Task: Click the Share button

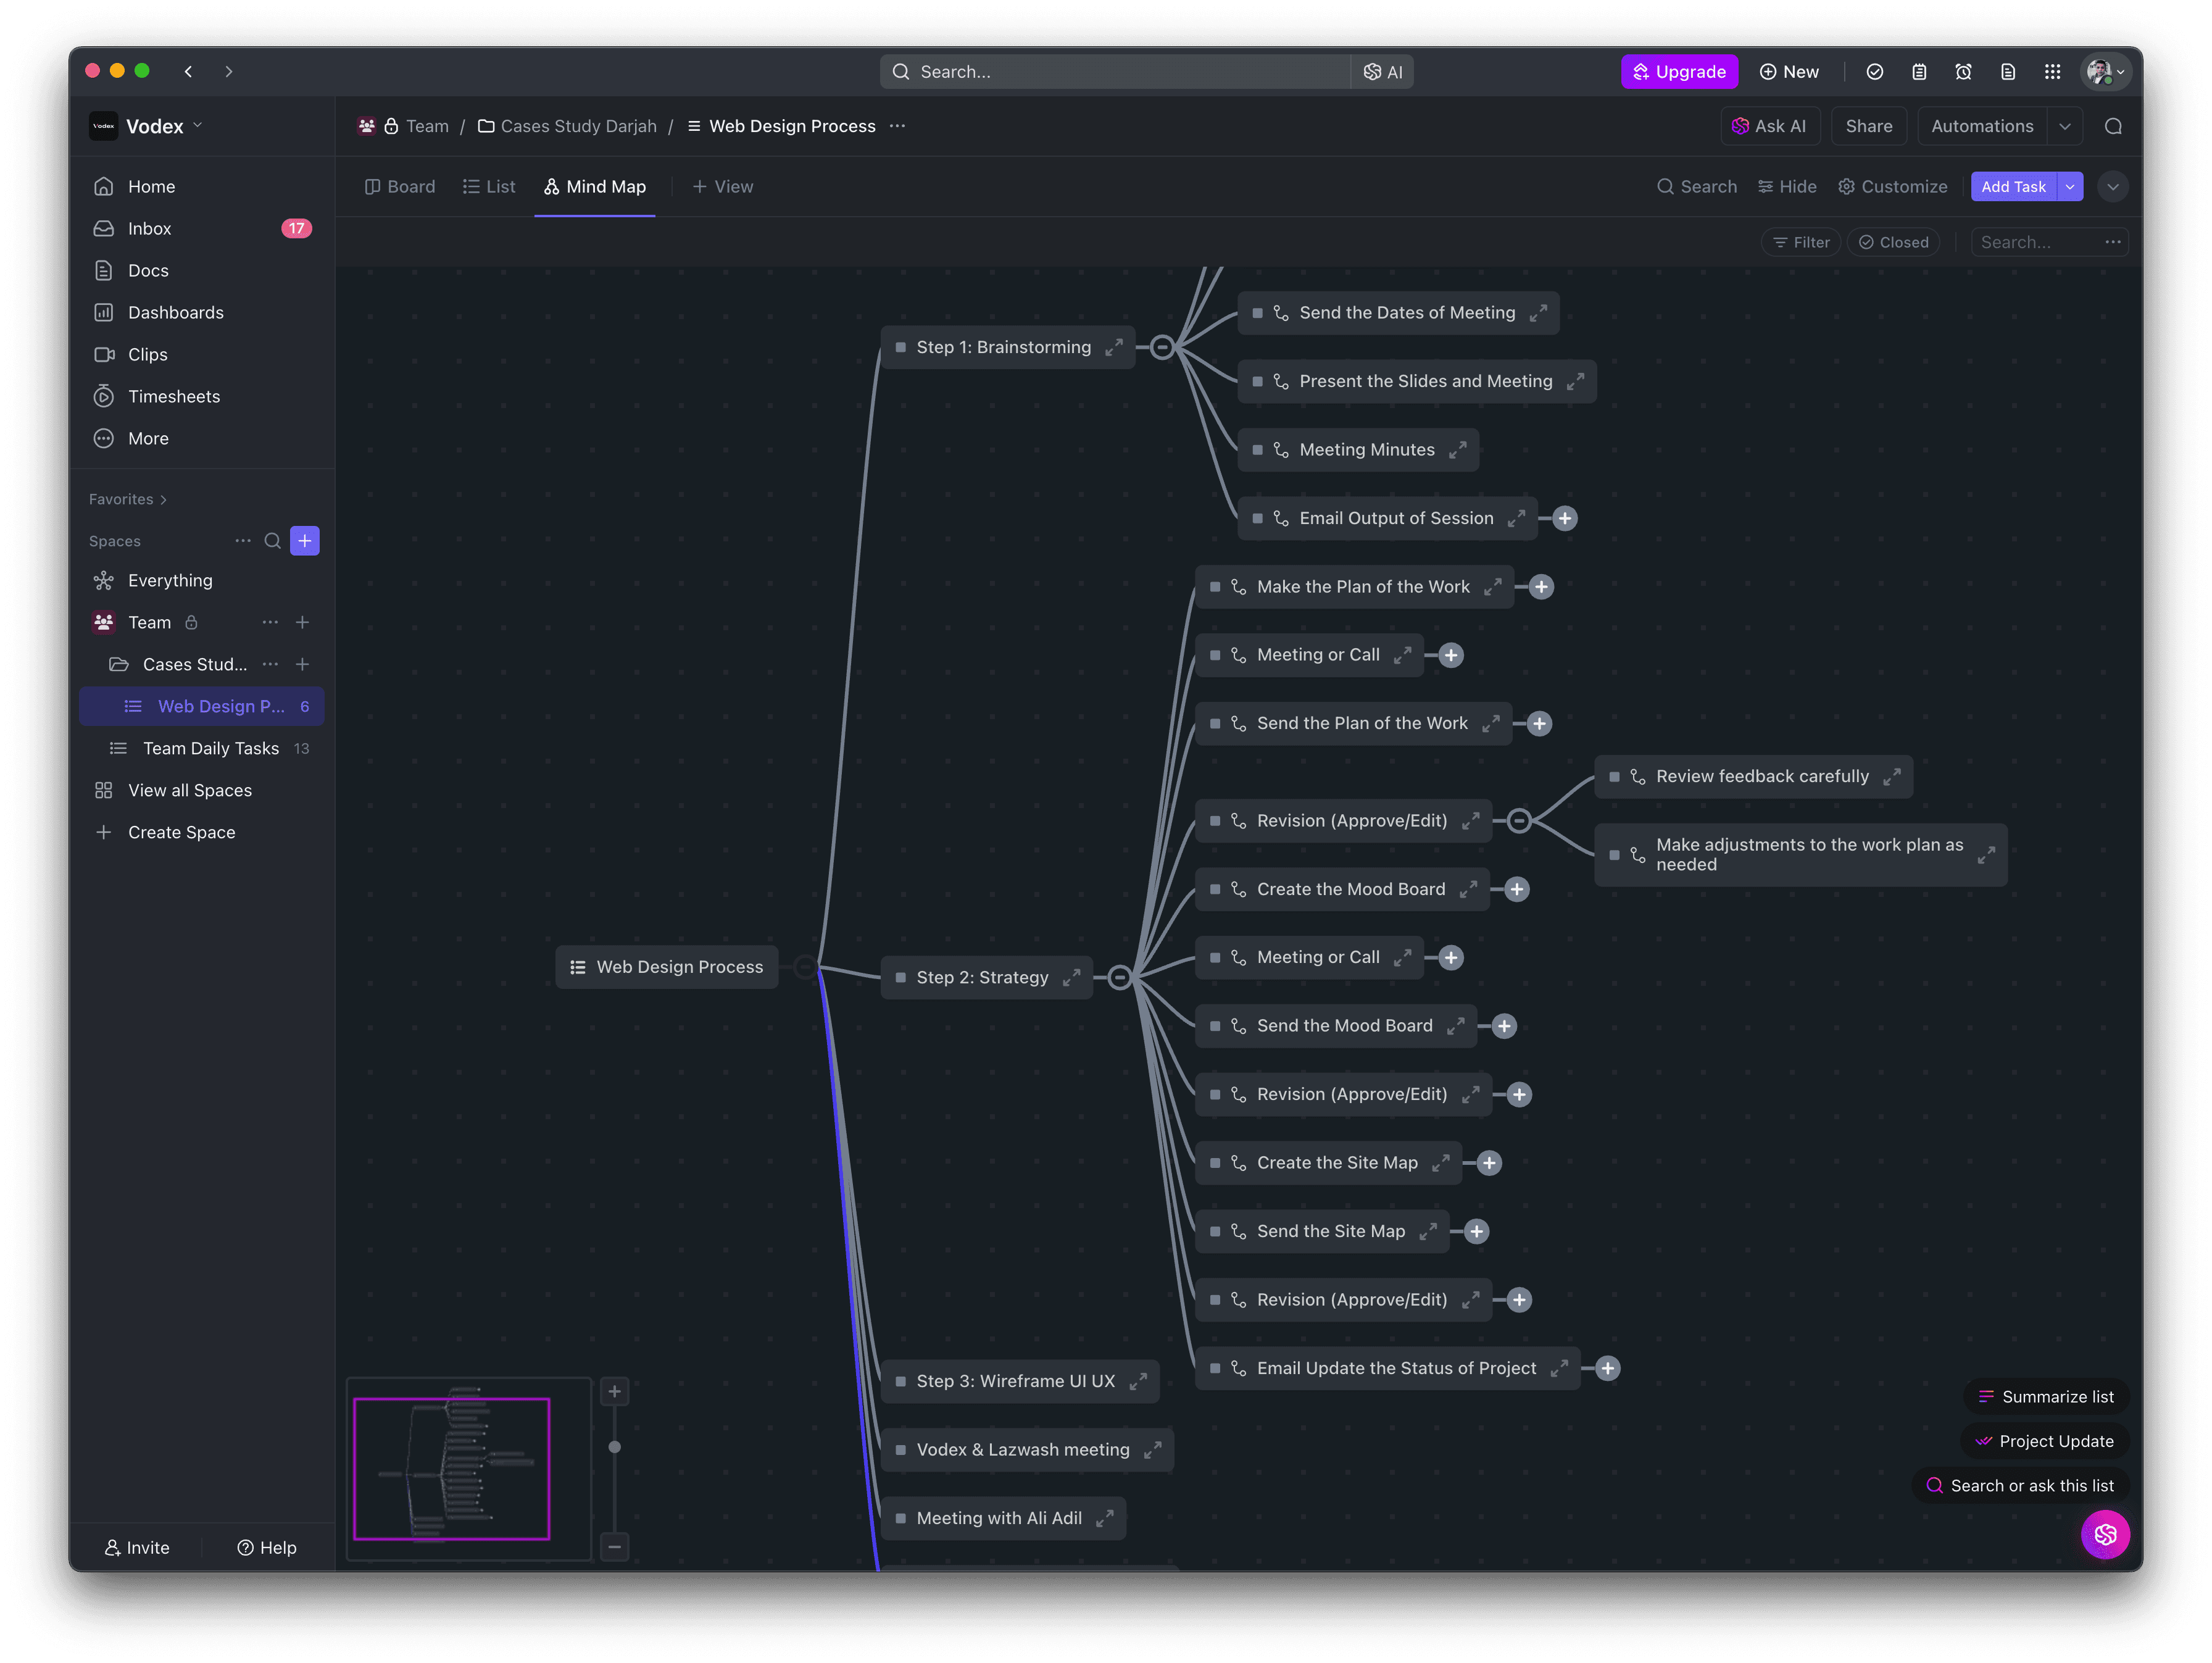Action: 1868,126
